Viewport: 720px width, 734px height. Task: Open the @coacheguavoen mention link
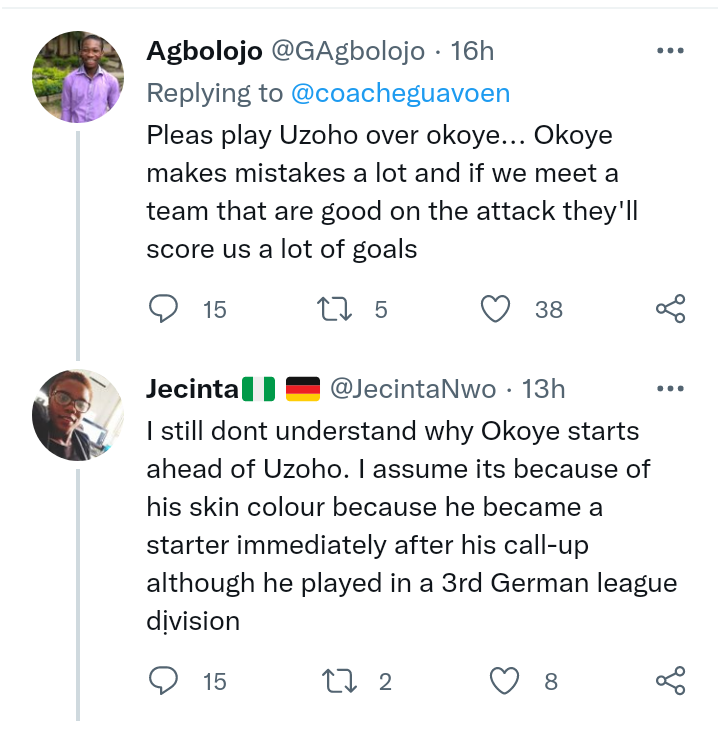[x=400, y=93]
